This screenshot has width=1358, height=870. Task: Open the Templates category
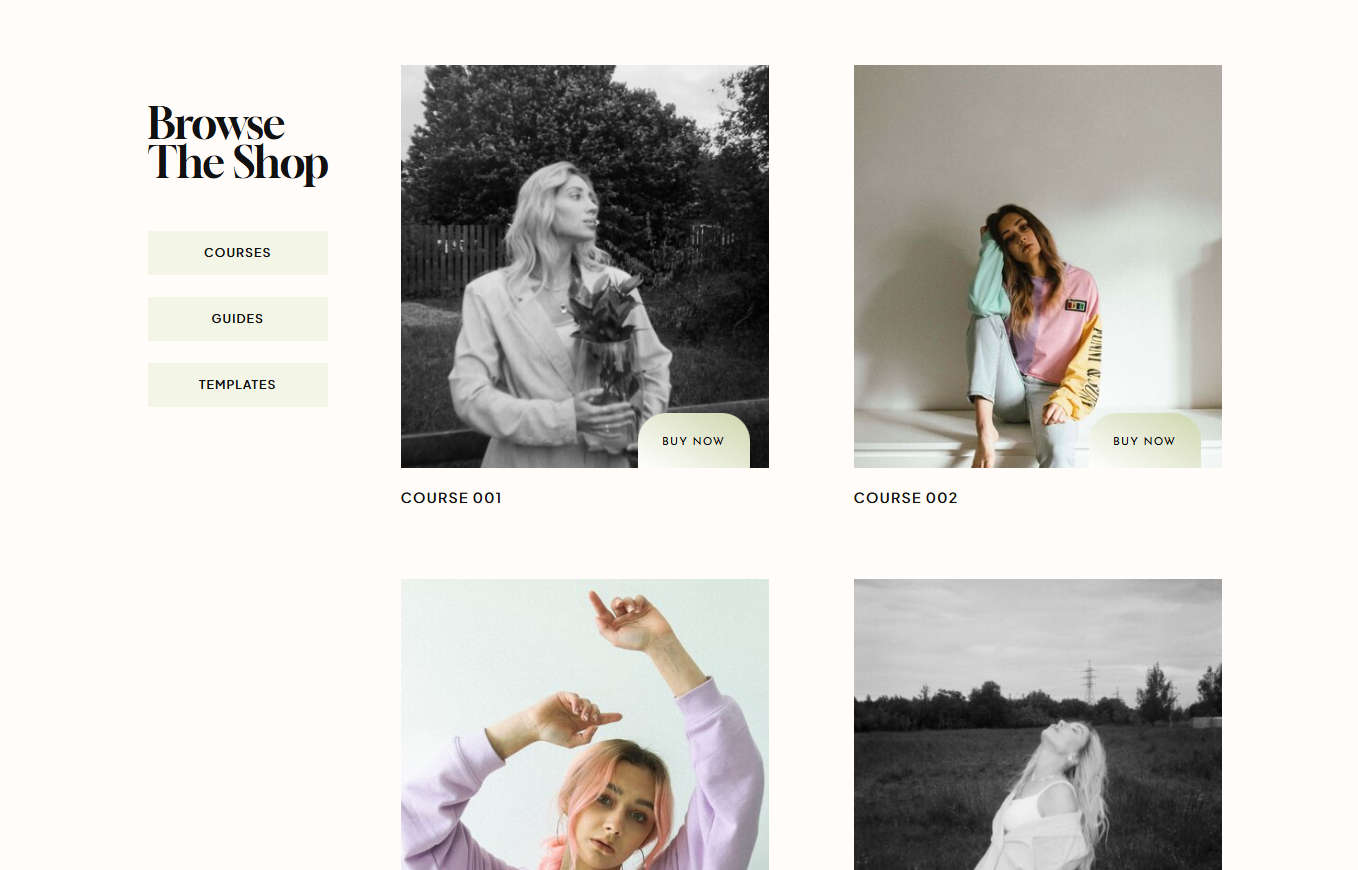(x=238, y=385)
